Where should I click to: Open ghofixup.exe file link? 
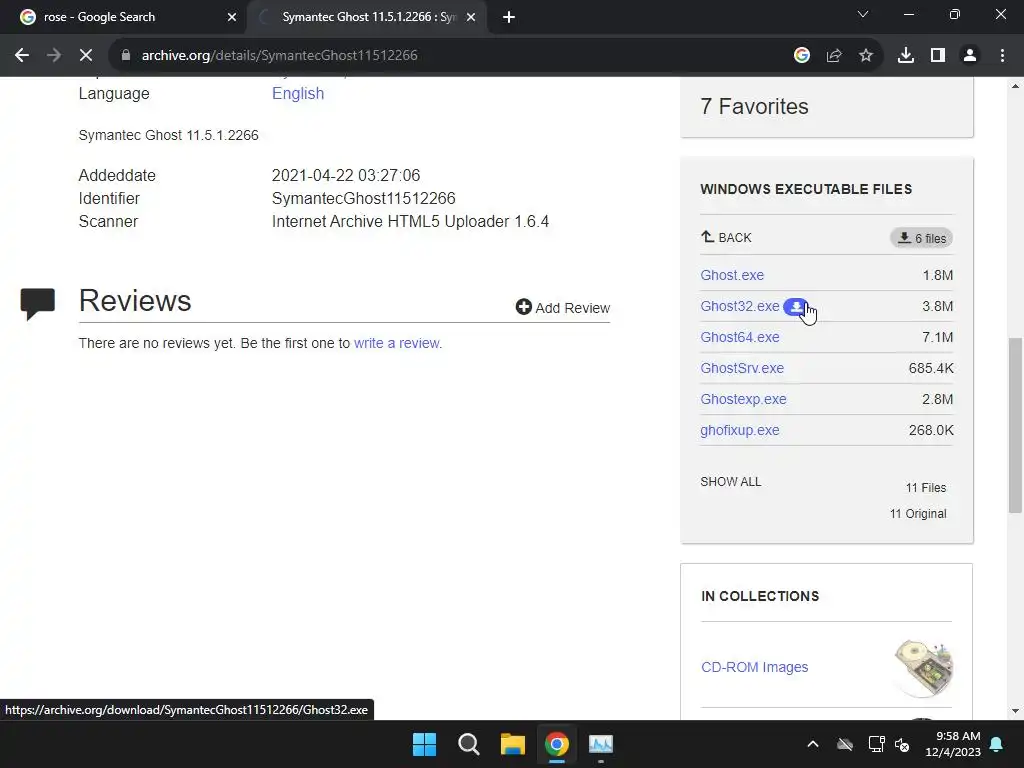click(740, 430)
